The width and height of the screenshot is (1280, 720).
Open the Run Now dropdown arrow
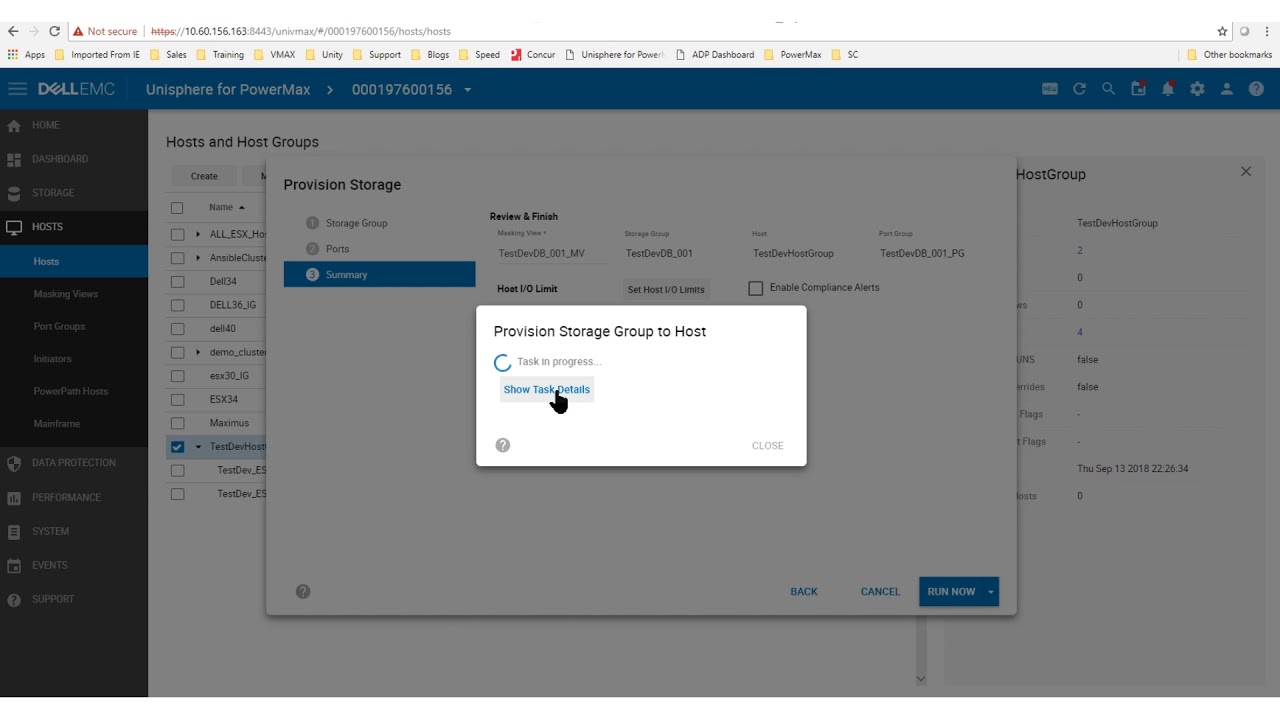[x=991, y=591]
